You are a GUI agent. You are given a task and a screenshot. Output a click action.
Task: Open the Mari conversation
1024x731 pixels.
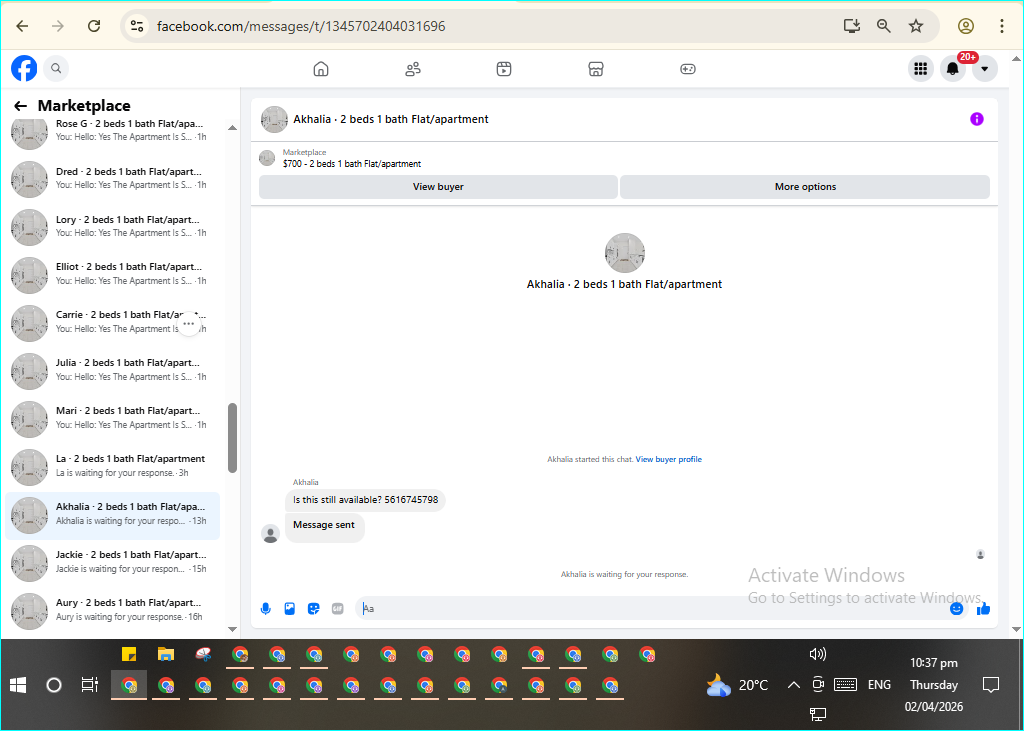tap(112, 417)
